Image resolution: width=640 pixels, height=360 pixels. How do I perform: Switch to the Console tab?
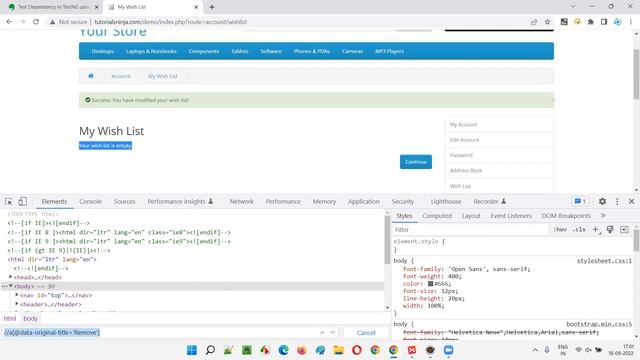(x=90, y=202)
